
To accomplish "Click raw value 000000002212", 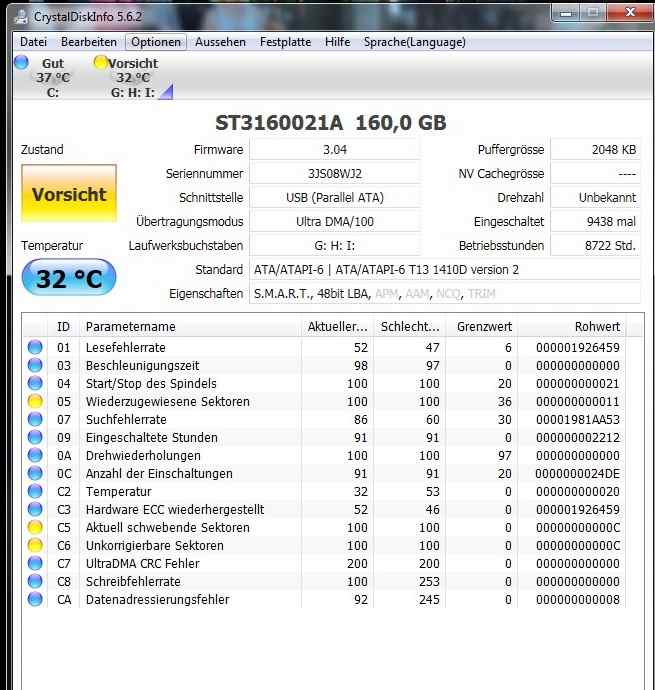I will [x=578, y=438].
